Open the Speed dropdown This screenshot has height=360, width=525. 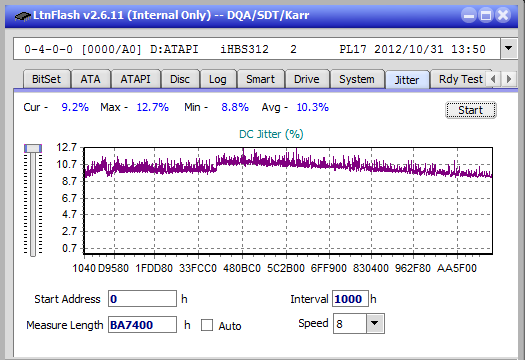click(375, 324)
